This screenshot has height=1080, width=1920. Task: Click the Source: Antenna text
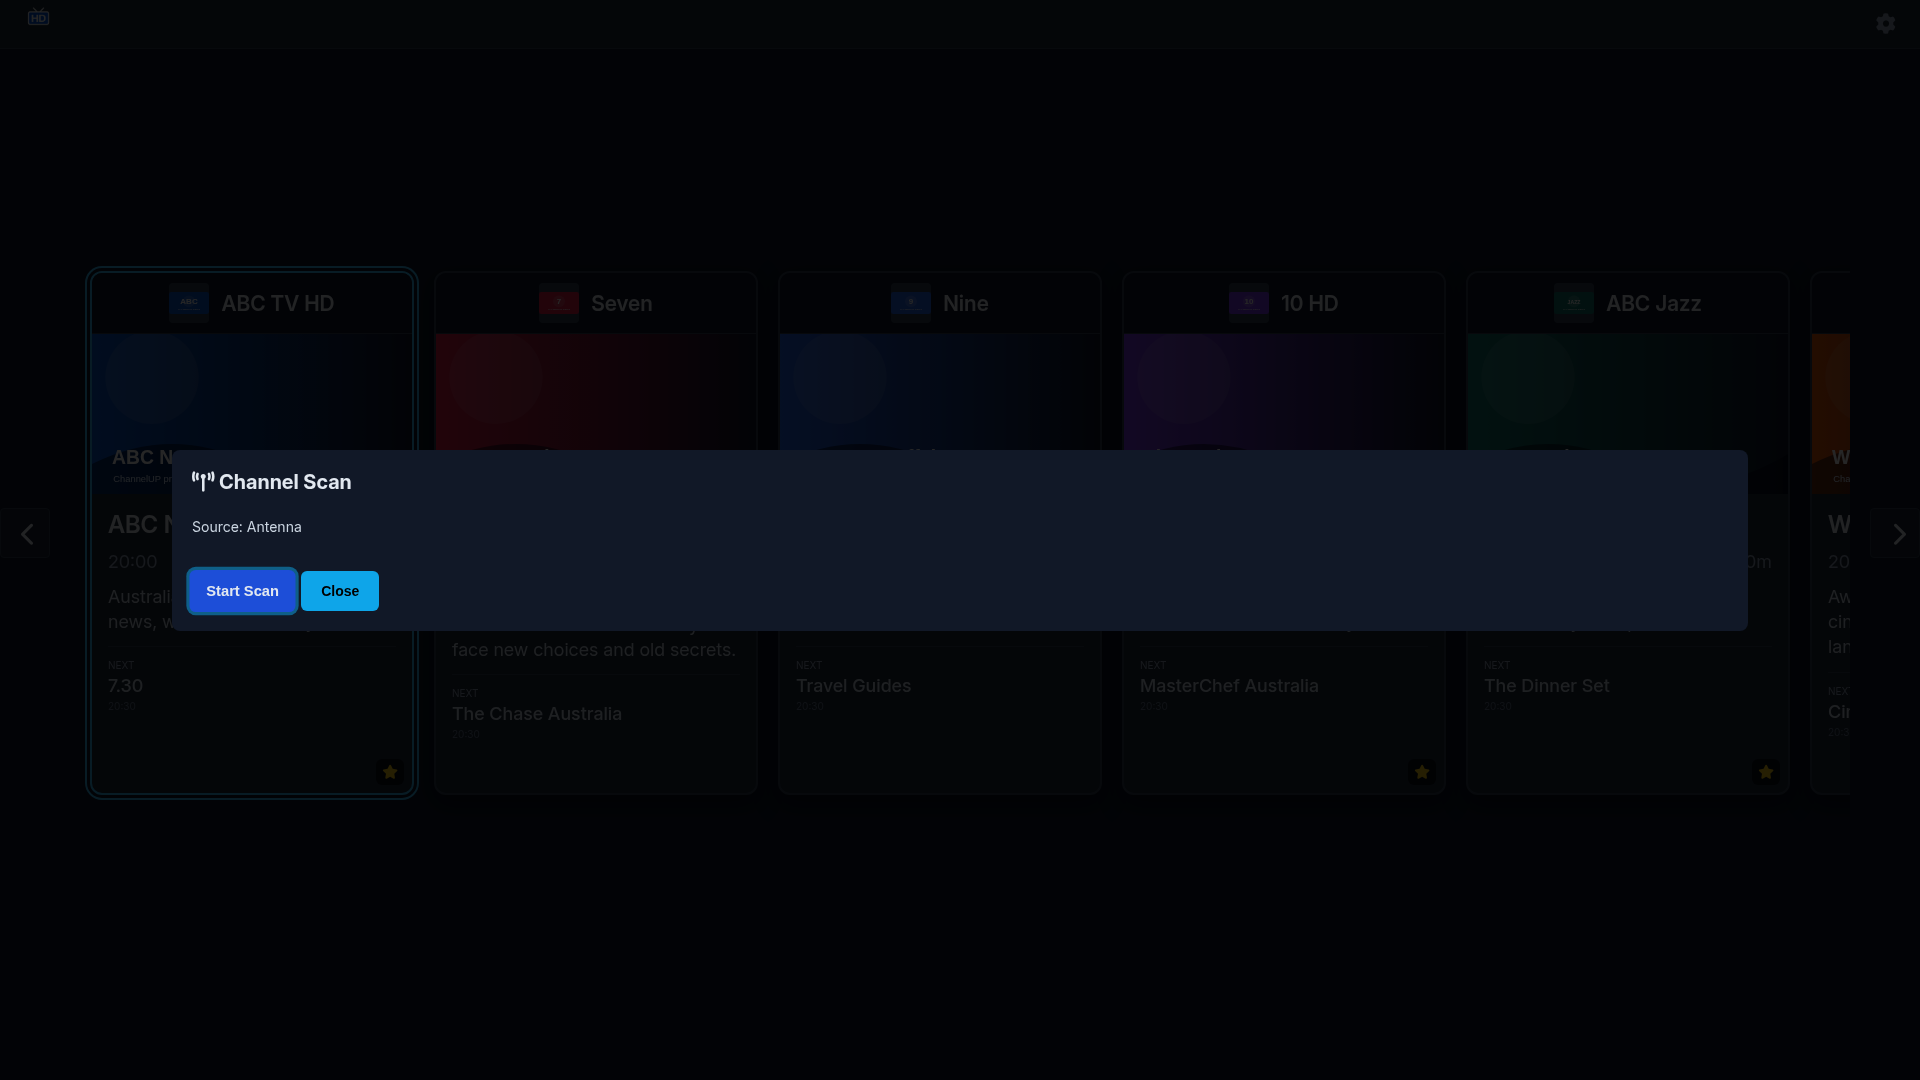pyautogui.click(x=247, y=527)
